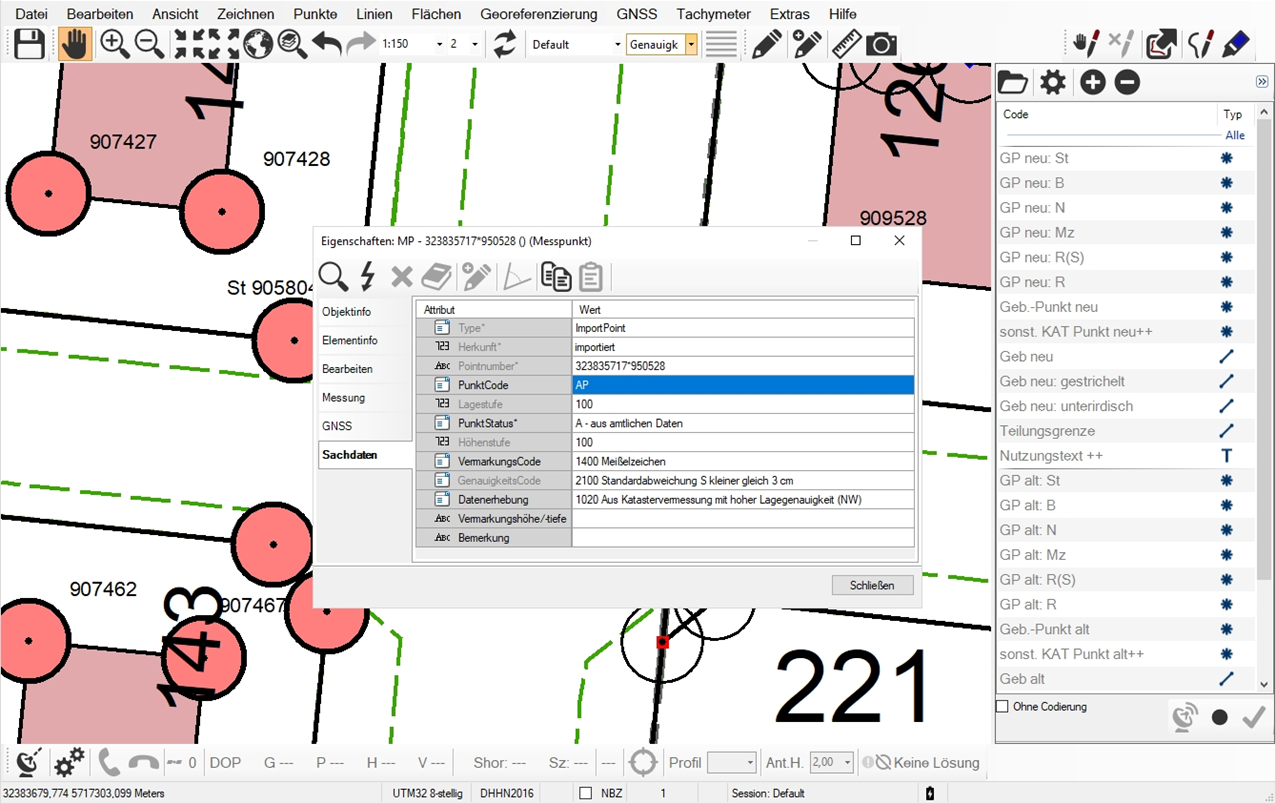Click the save floppy disk icon
This screenshot has height=804, width=1276.
click(x=29, y=44)
